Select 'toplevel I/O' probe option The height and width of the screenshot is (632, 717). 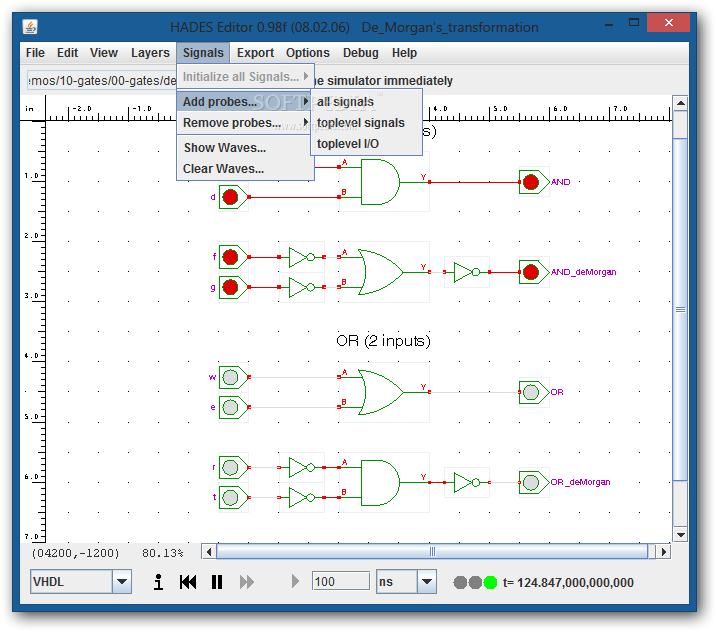tap(366, 144)
